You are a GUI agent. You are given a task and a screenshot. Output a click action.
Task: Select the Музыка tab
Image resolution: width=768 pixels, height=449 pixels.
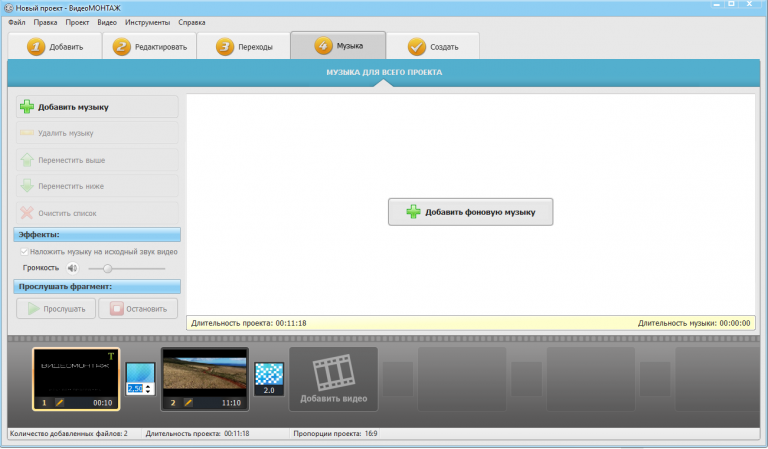coord(338,46)
